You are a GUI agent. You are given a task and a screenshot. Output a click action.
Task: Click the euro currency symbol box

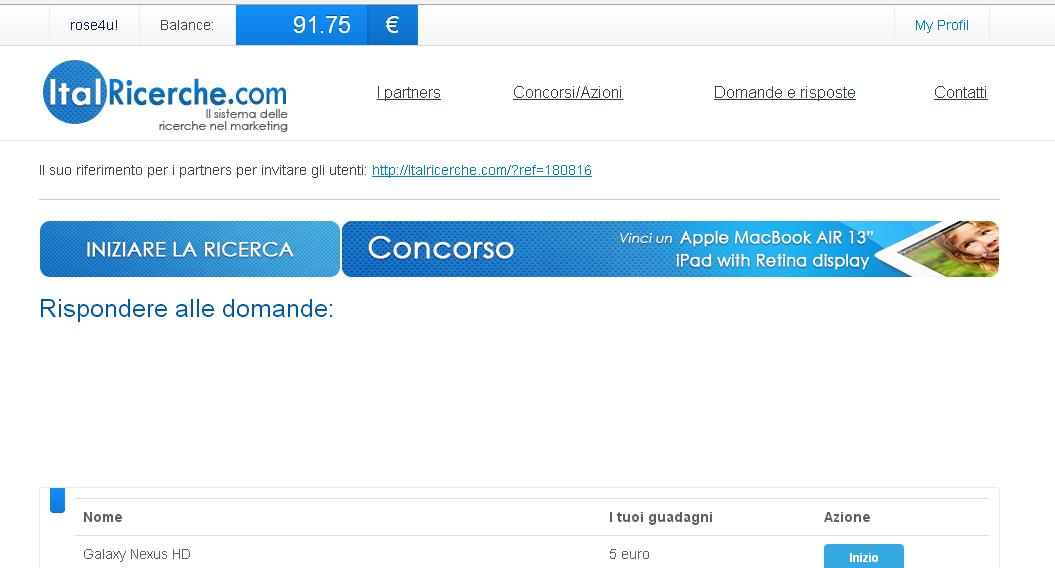(392, 25)
